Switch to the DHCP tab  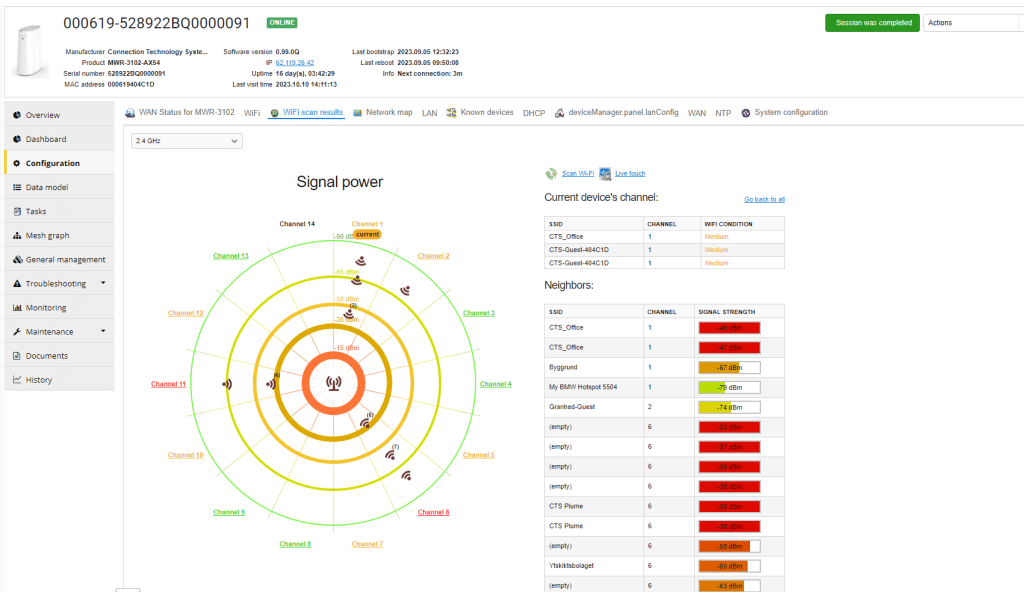(x=533, y=113)
